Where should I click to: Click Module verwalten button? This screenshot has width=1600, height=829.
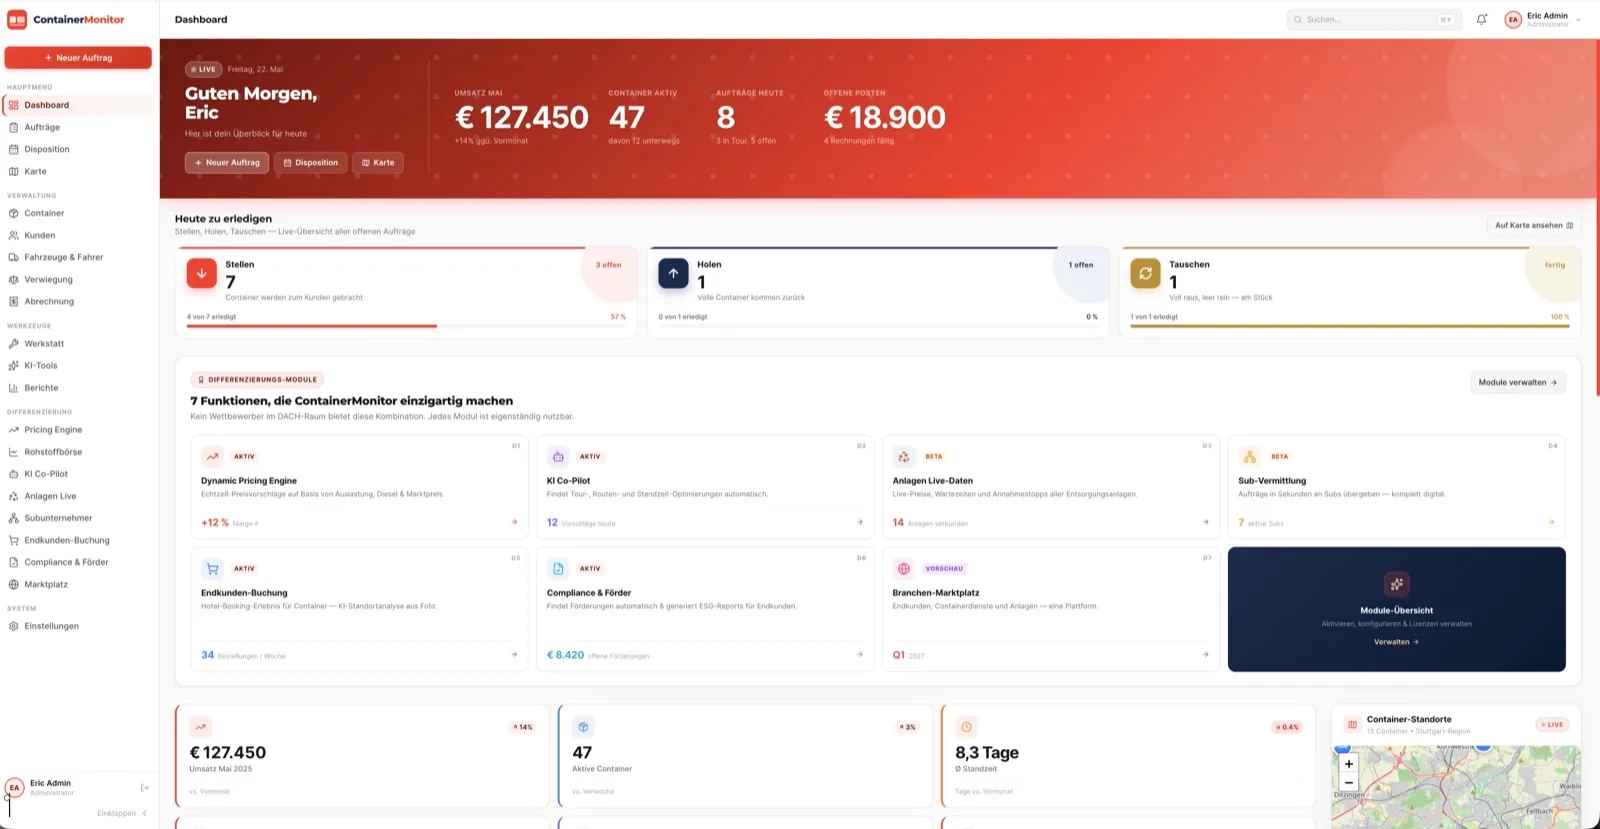click(1518, 382)
